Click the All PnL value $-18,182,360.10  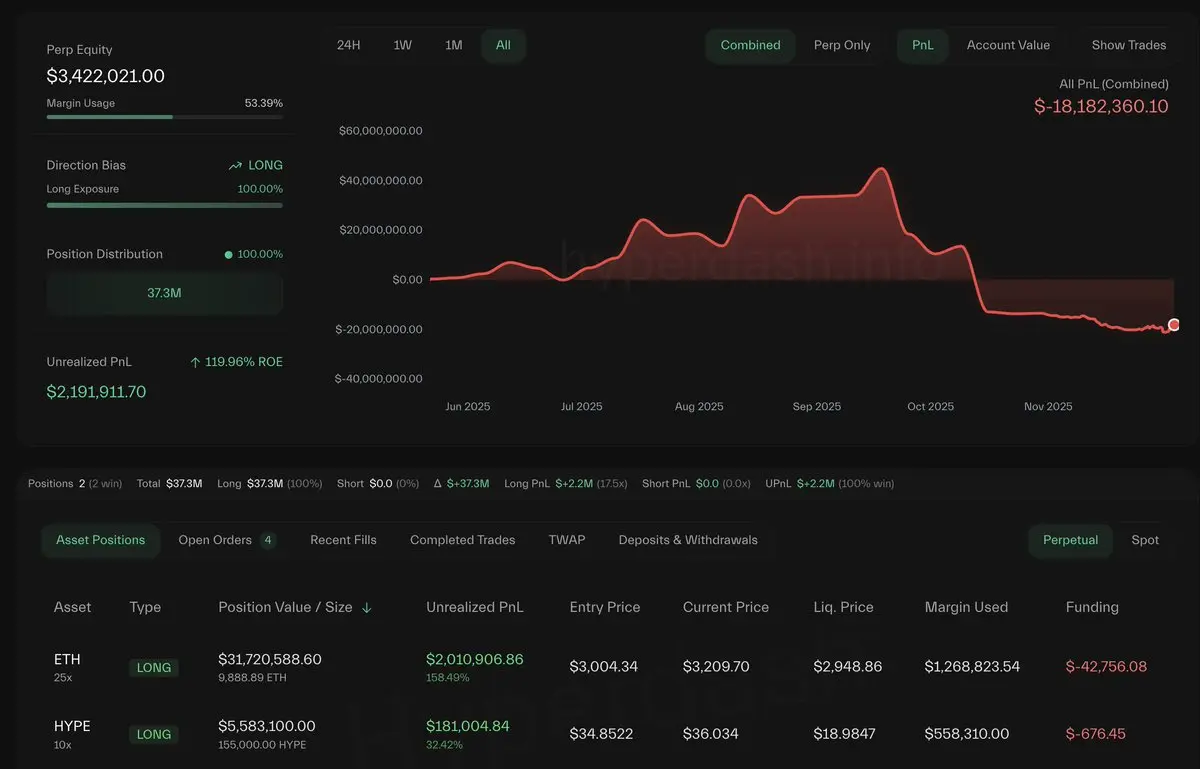coord(1101,106)
